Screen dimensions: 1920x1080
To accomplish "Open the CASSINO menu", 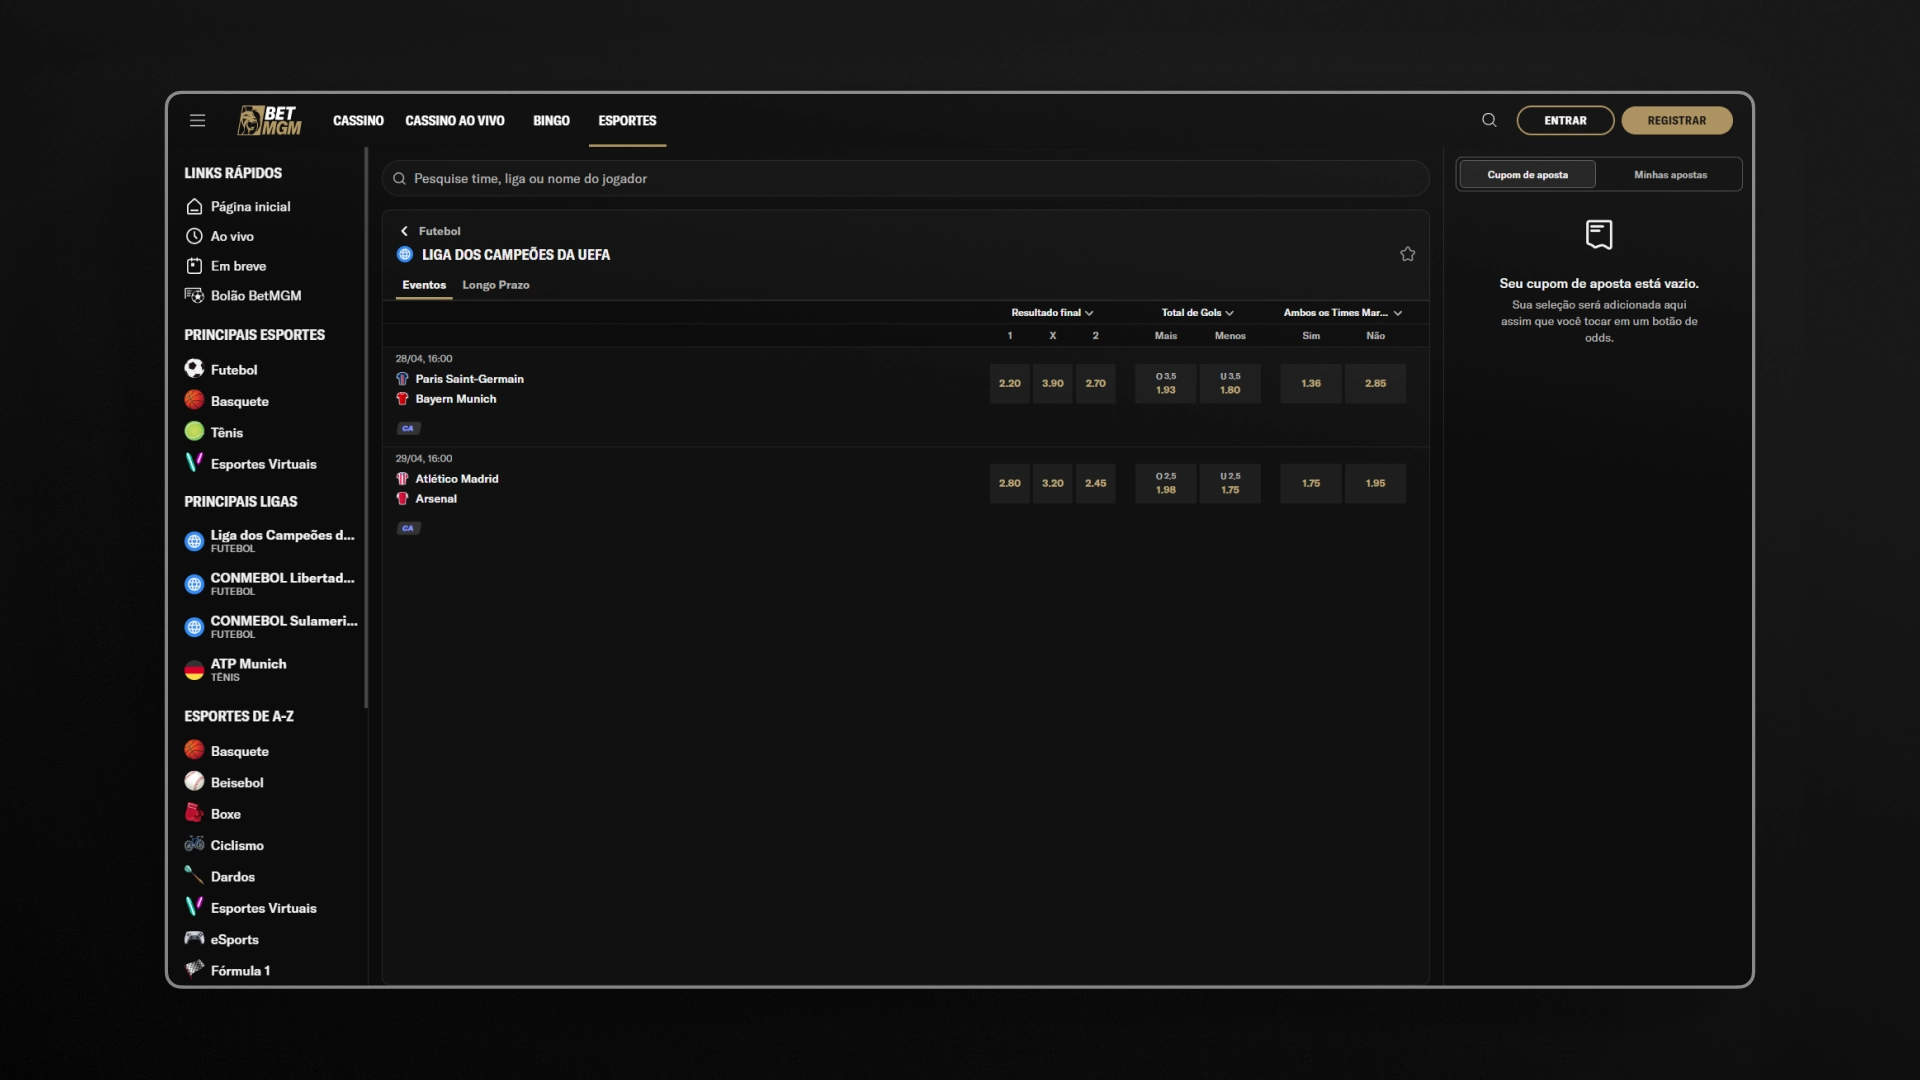I will [358, 121].
